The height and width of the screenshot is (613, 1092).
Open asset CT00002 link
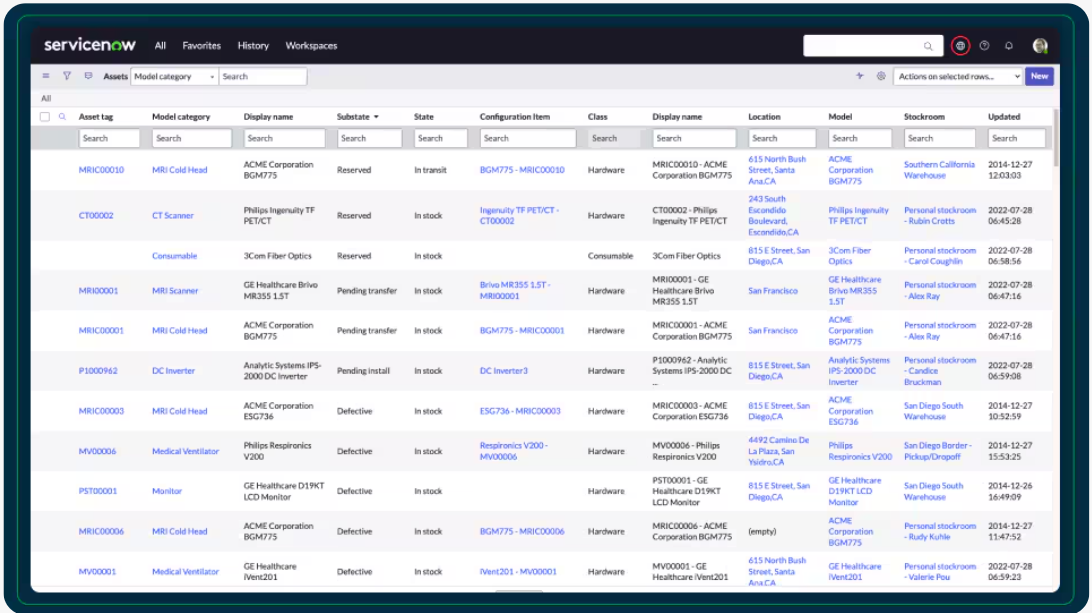click(x=96, y=216)
